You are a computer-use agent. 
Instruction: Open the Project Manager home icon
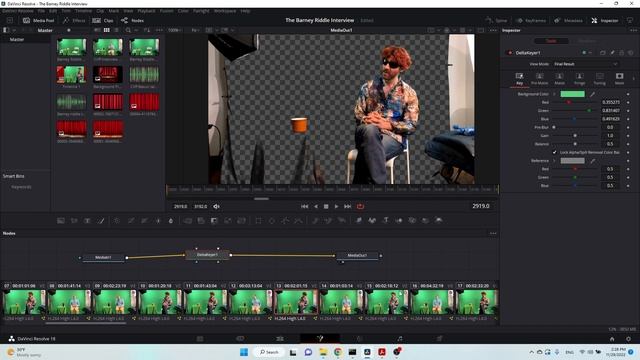[x=612, y=339]
